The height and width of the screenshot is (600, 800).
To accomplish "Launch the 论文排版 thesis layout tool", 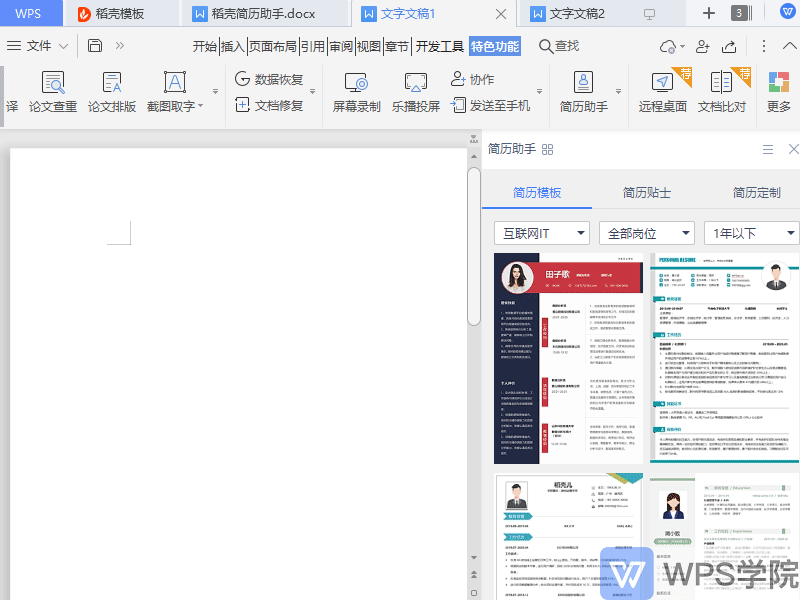I will (112, 92).
